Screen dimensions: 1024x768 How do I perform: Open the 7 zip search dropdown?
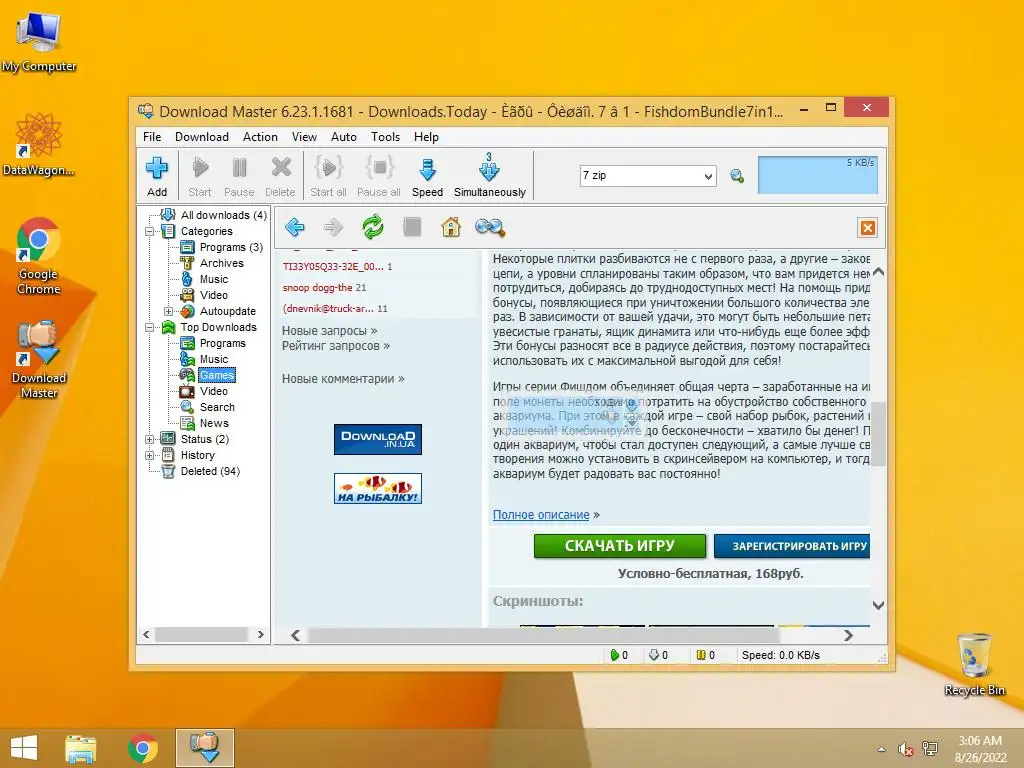tap(708, 176)
